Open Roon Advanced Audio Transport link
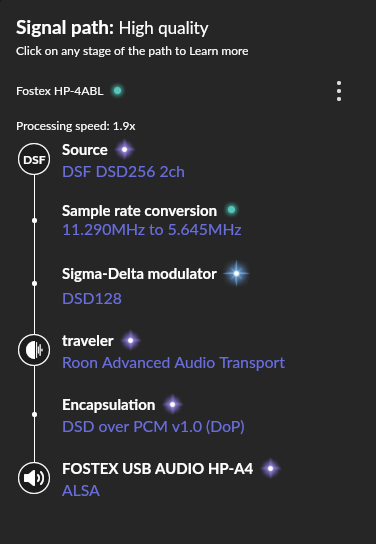Image resolution: width=376 pixels, height=544 pixels. coord(173,363)
